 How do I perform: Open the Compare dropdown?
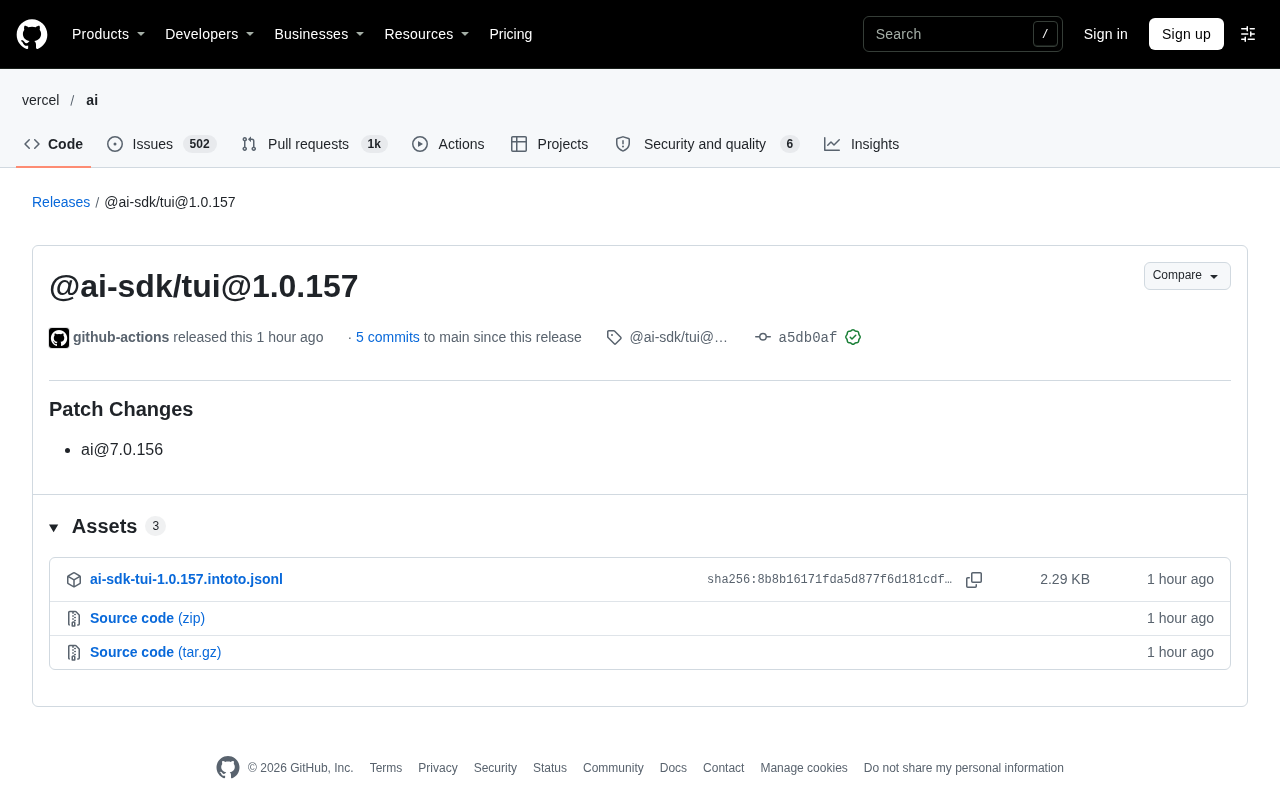click(1187, 276)
